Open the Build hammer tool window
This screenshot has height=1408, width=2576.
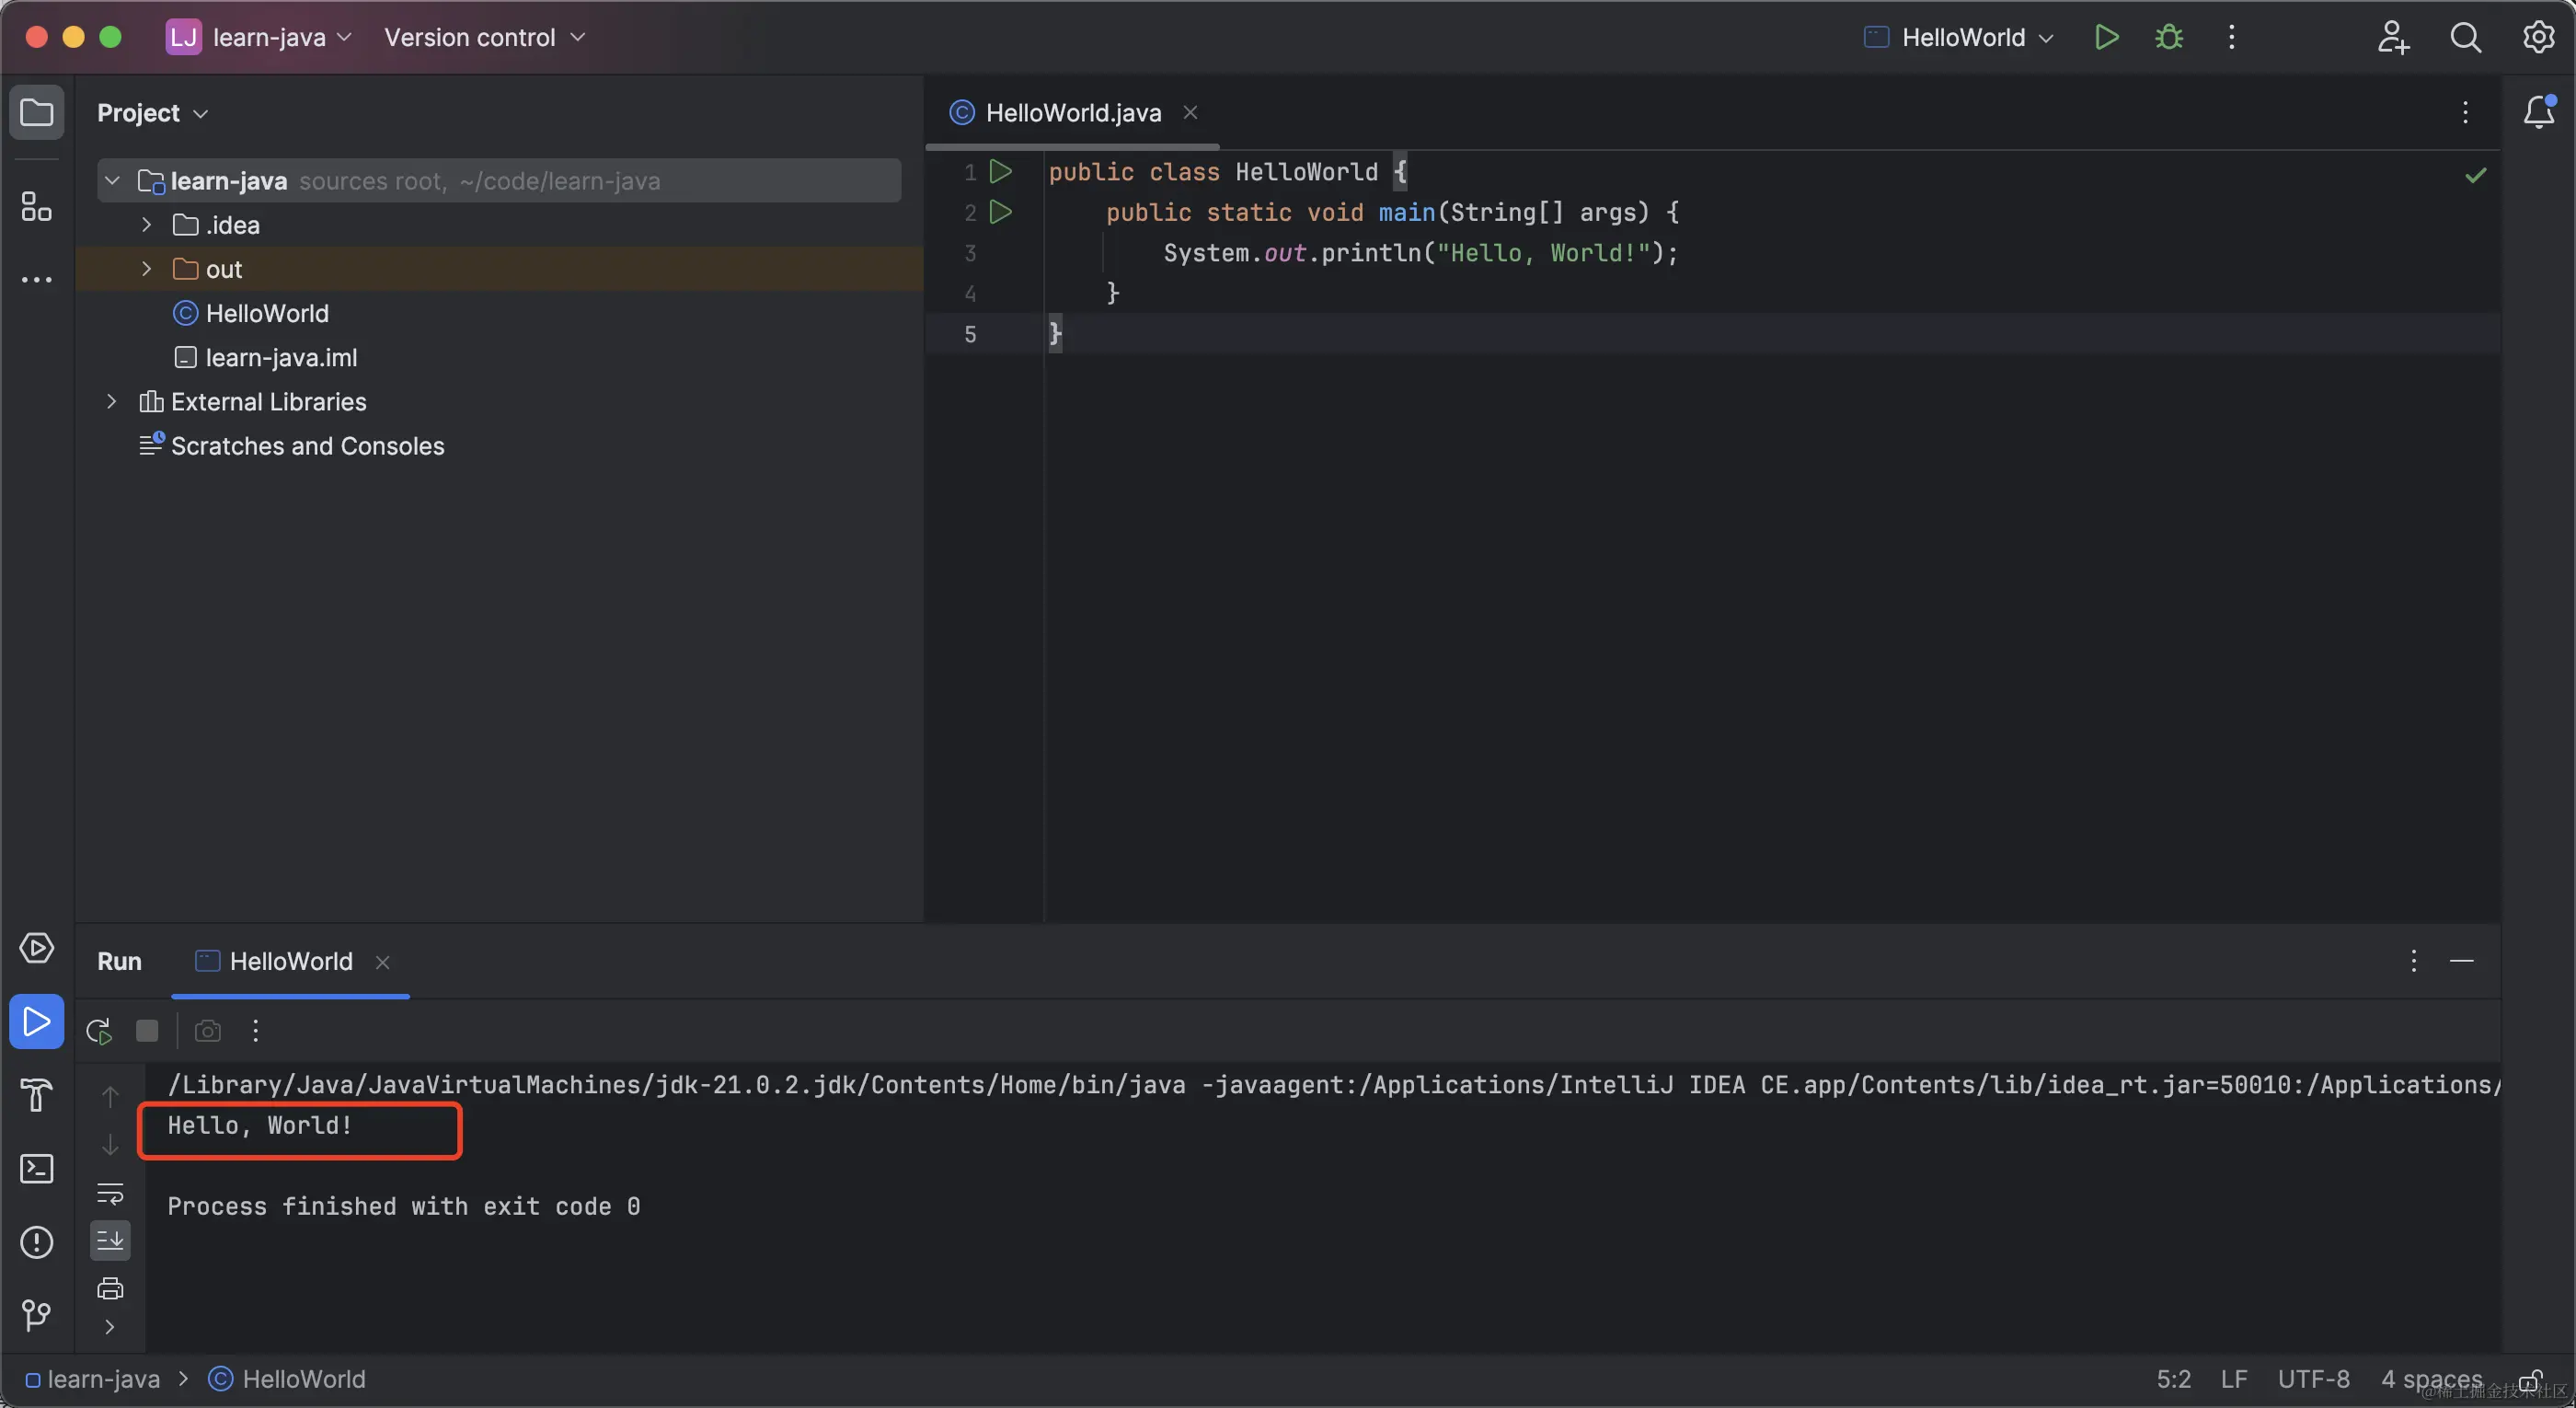pyautogui.click(x=37, y=1095)
